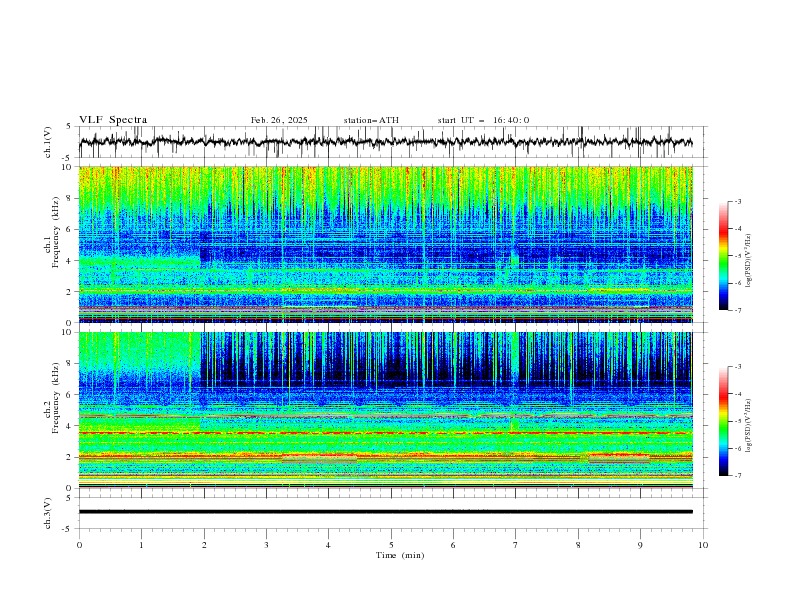
Task: Click the ch.1 PSD color scale bar
Action: tap(724, 256)
